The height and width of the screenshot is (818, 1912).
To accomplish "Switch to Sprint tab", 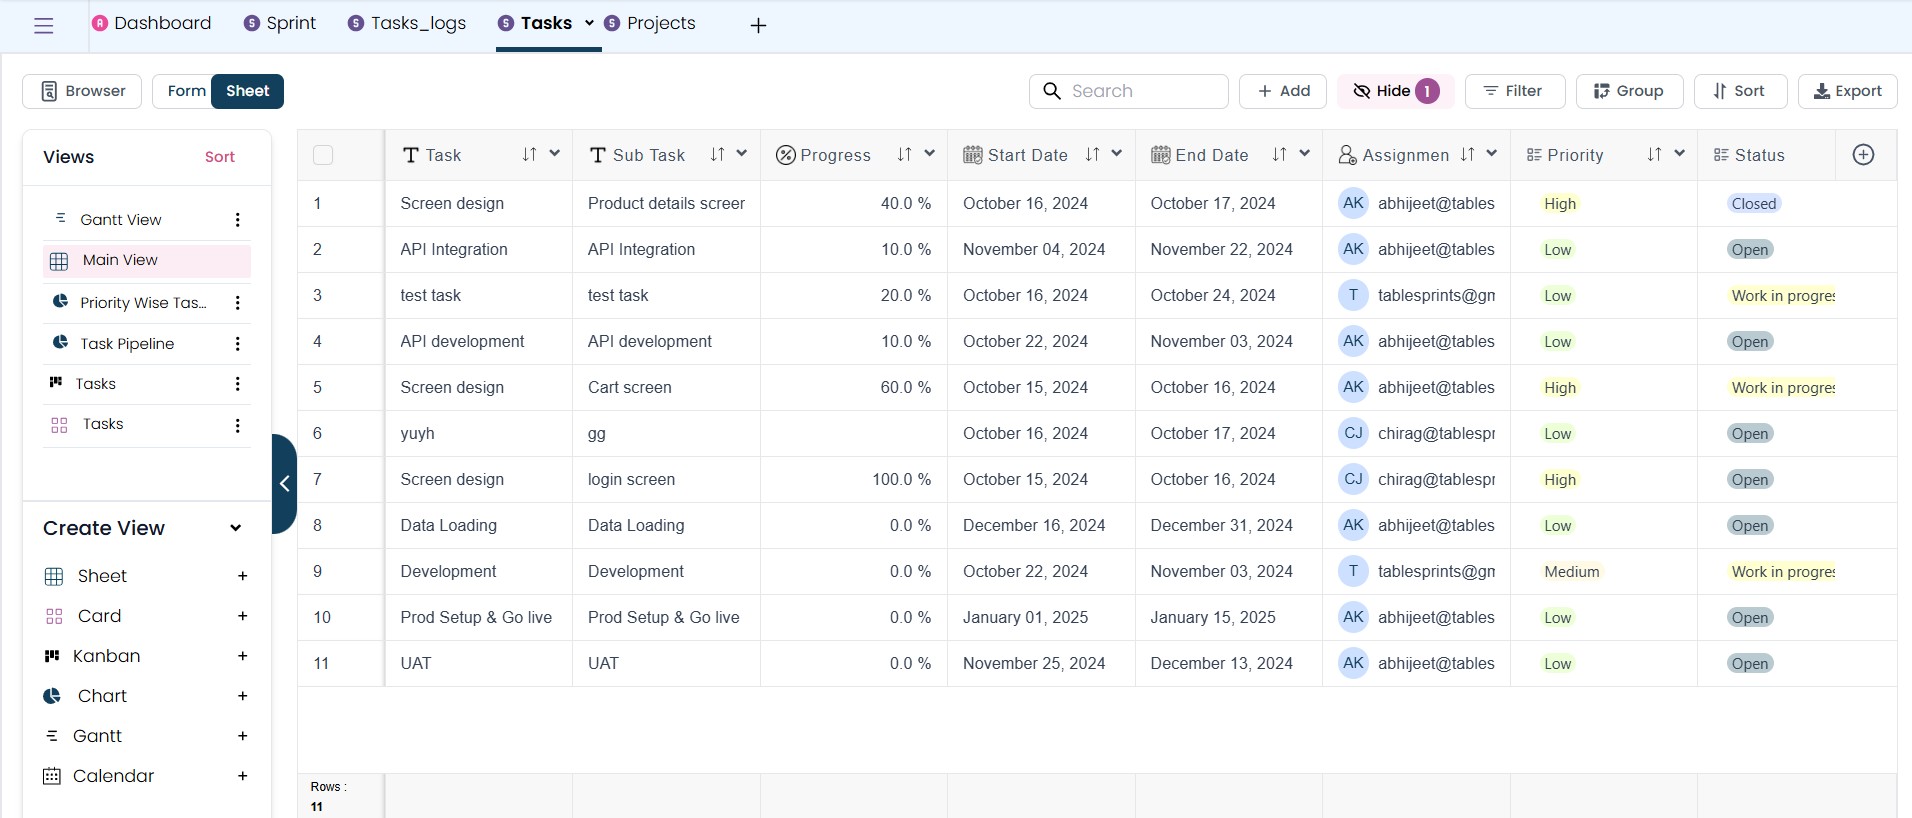I will 280,23.
